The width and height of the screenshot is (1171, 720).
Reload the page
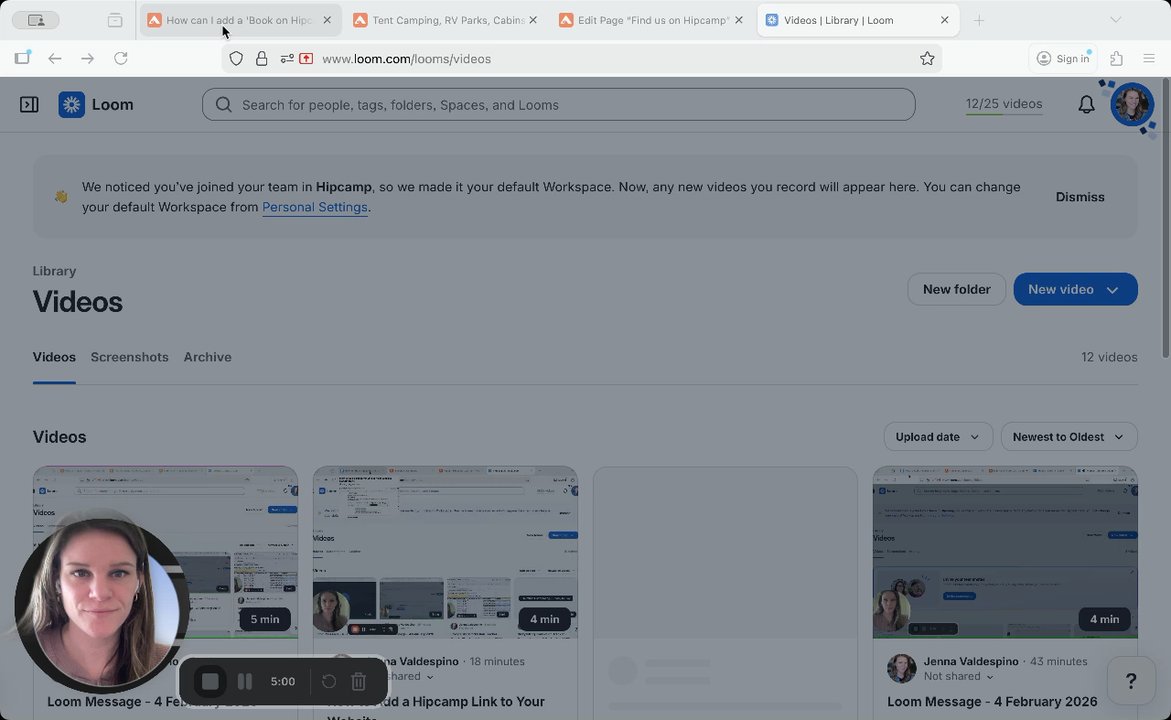120,58
